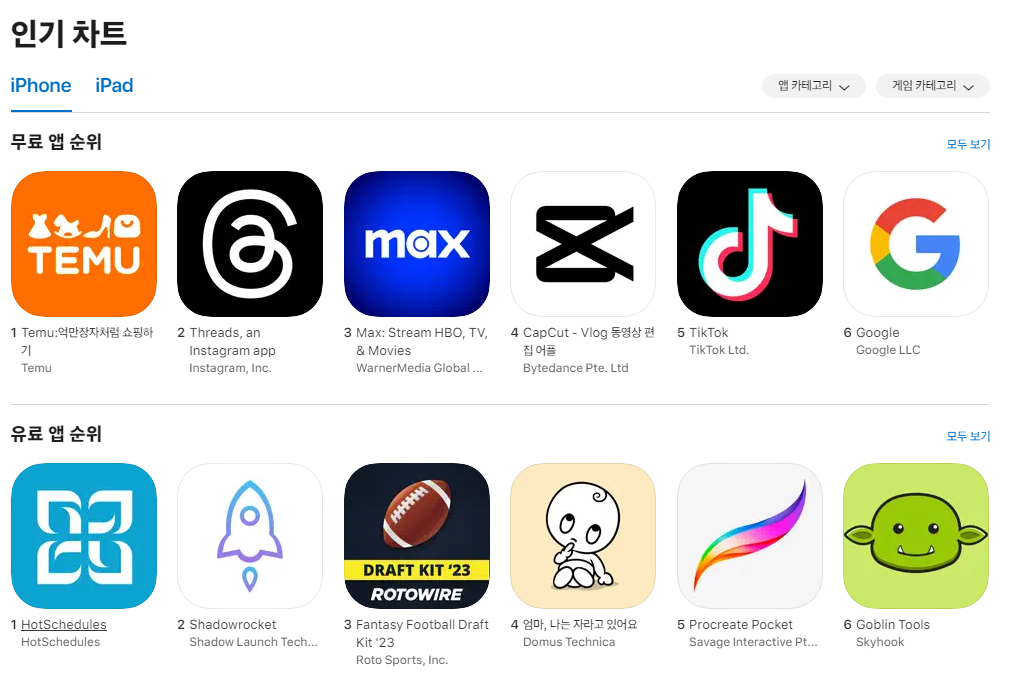Select the Procreate Pocket app icon
The width and height of the screenshot is (1010, 673).
pyautogui.click(x=750, y=536)
